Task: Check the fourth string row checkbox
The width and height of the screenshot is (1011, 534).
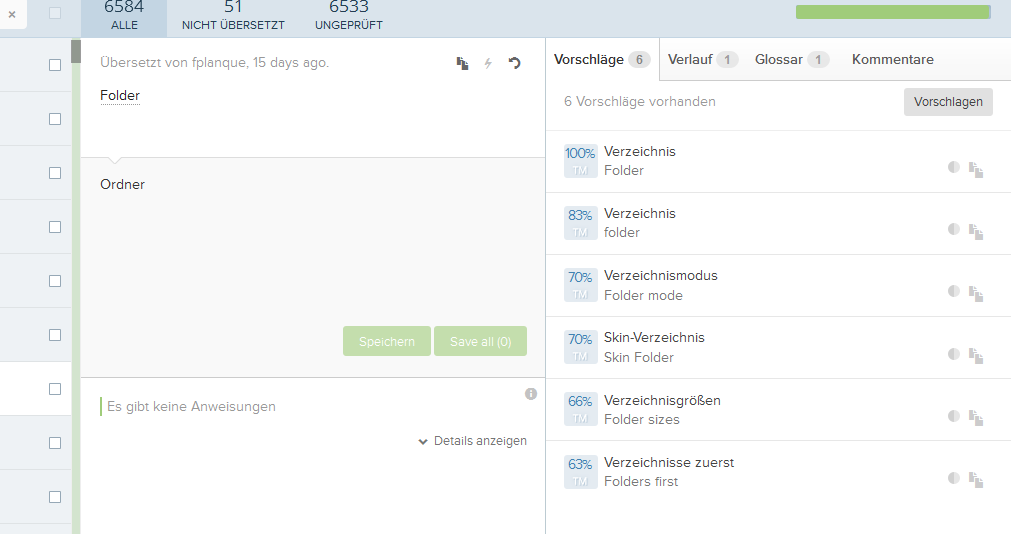Action: coord(55,227)
